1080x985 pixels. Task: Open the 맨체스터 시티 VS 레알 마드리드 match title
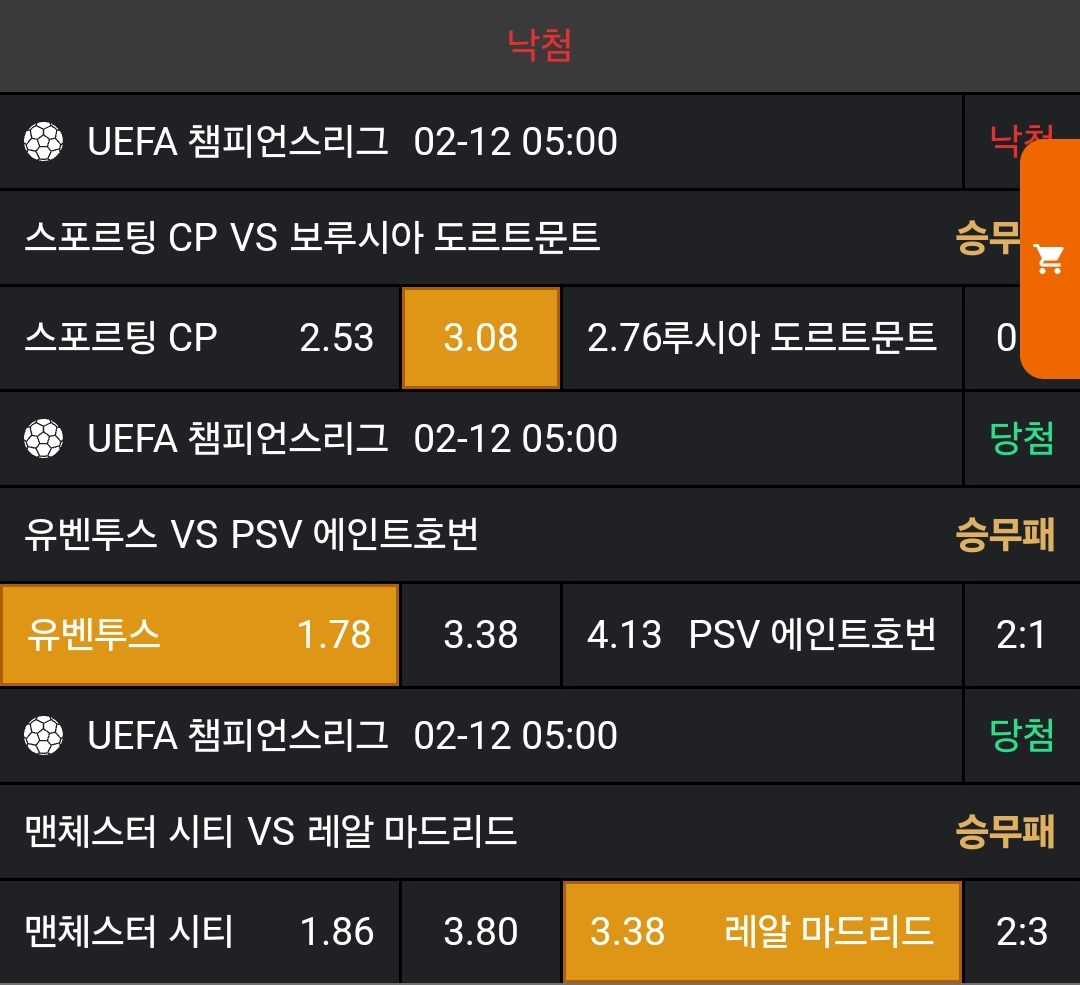click(270, 832)
